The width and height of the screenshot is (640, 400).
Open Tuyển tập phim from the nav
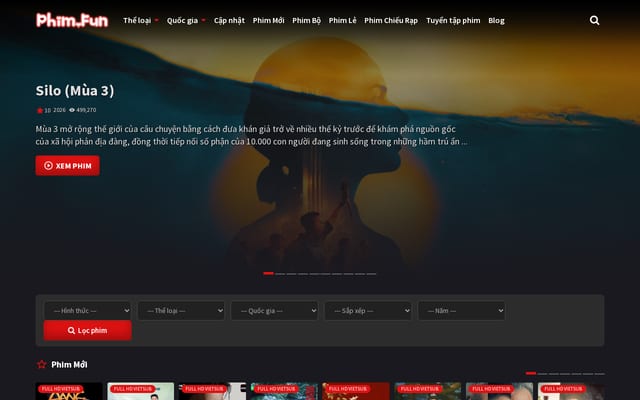[453, 20]
